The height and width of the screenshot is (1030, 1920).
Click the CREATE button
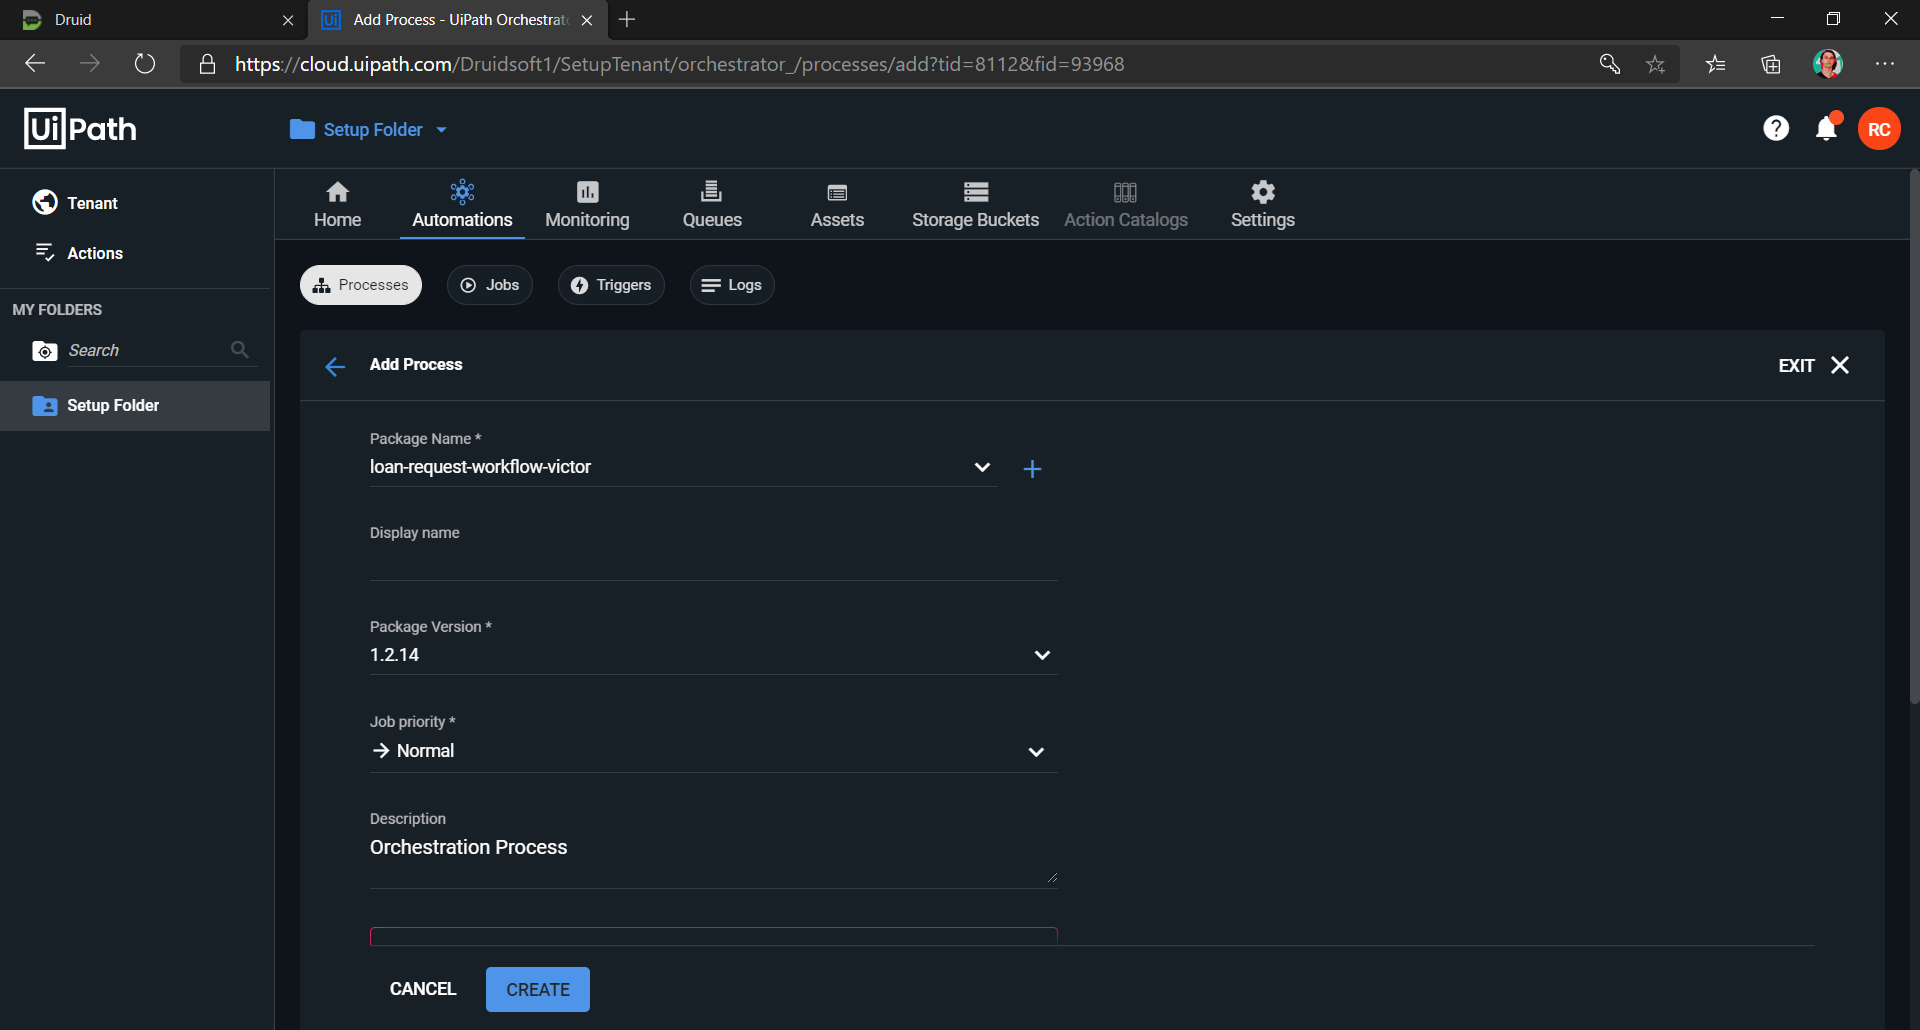click(538, 989)
